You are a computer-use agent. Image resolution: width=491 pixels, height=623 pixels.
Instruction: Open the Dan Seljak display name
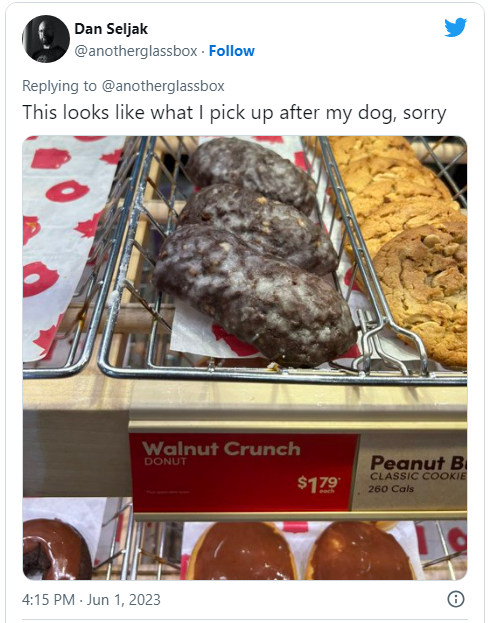pos(111,29)
